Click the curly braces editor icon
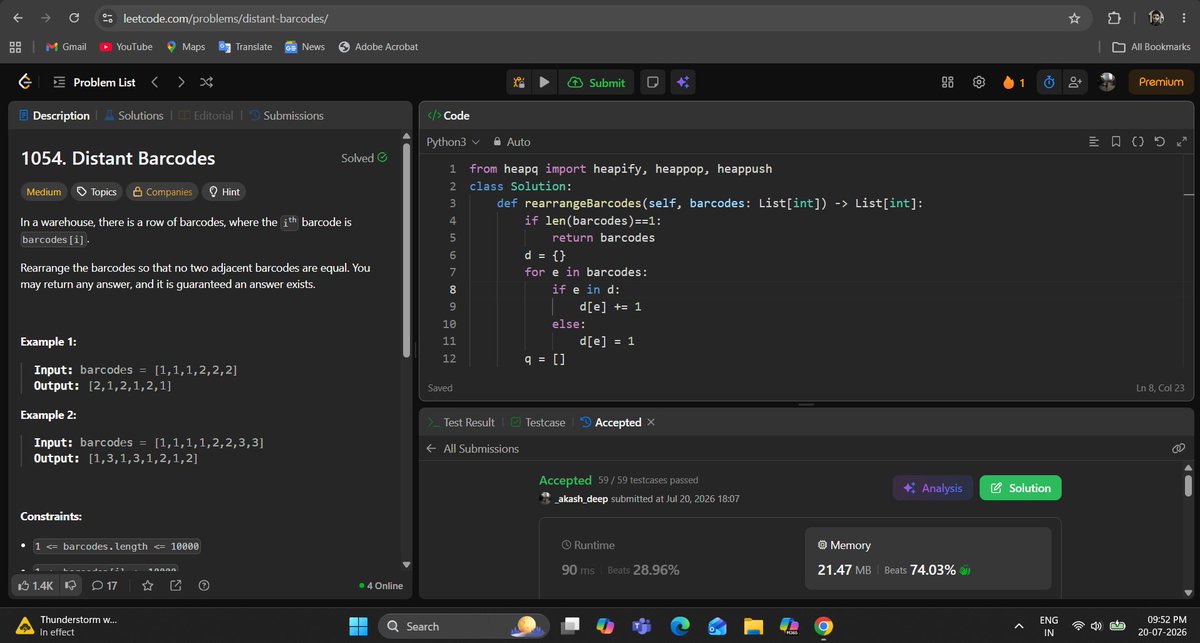The width and height of the screenshot is (1200, 643). pyautogui.click(x=1137, y=142)
